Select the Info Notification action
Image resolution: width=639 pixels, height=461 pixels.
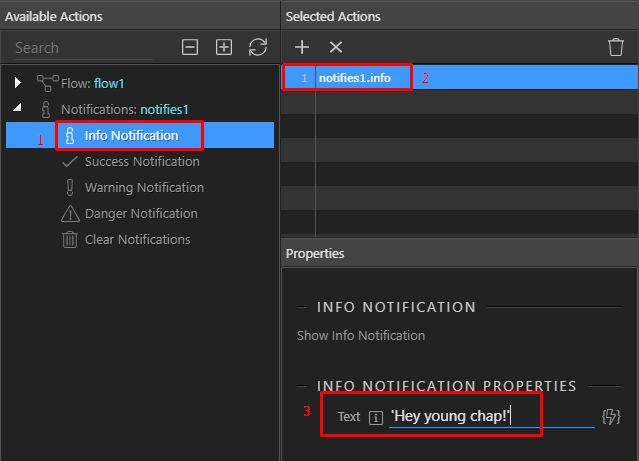140,135
